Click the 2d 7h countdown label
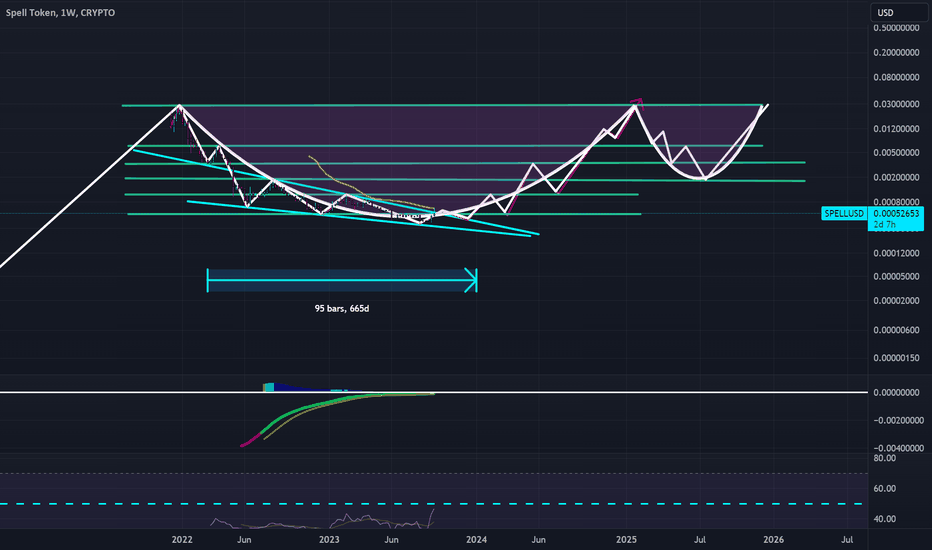 (884, 225)
